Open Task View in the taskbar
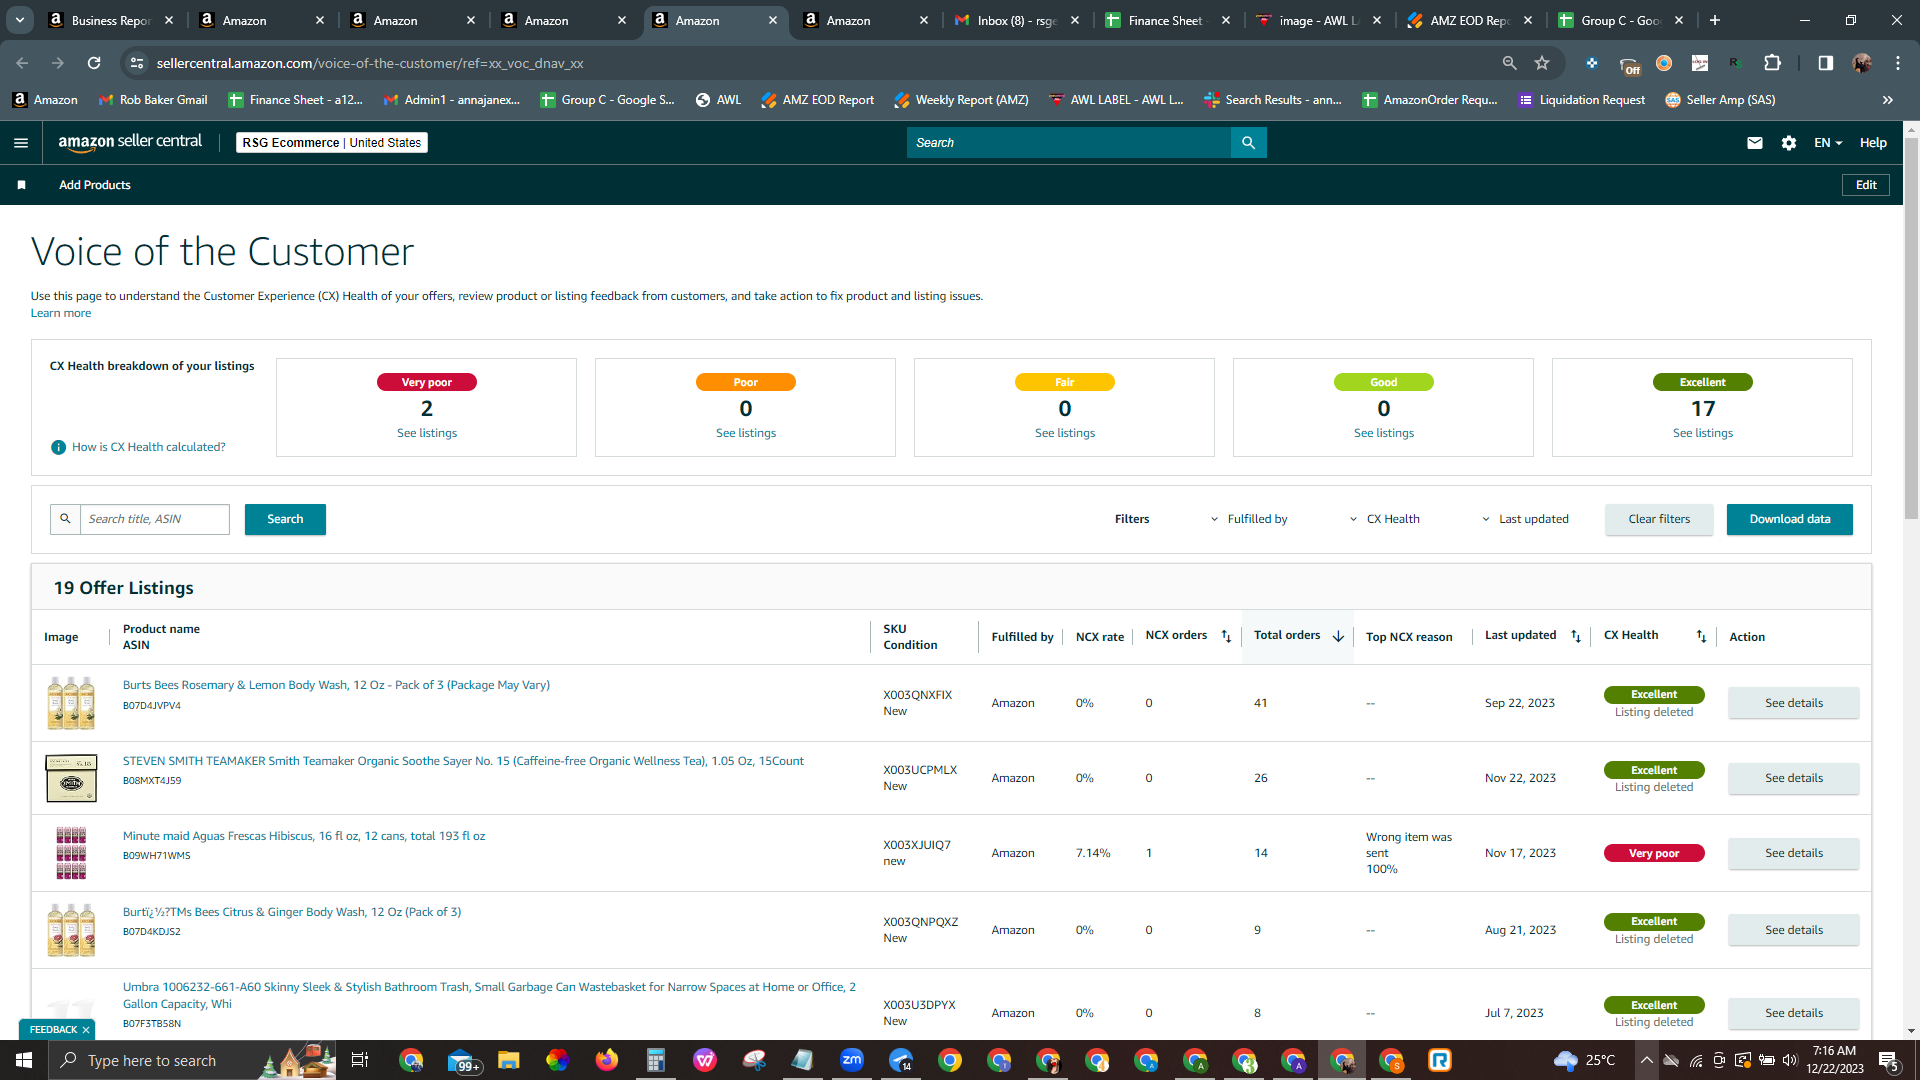 tap(360, 1060)
